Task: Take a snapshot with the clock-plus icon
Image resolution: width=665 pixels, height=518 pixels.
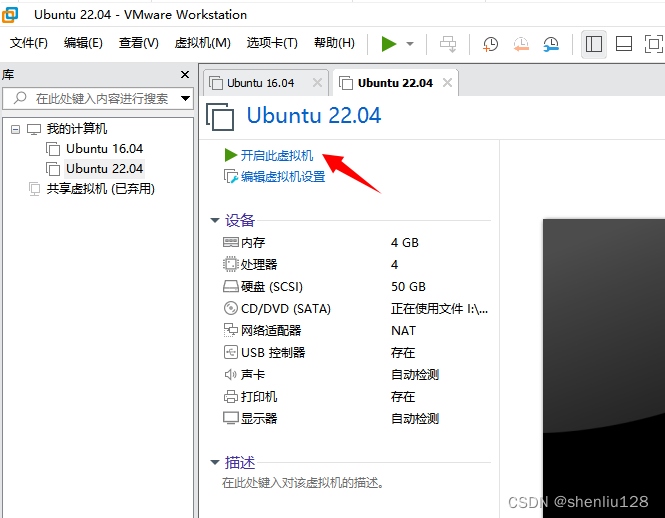Action: click(490, 44)
